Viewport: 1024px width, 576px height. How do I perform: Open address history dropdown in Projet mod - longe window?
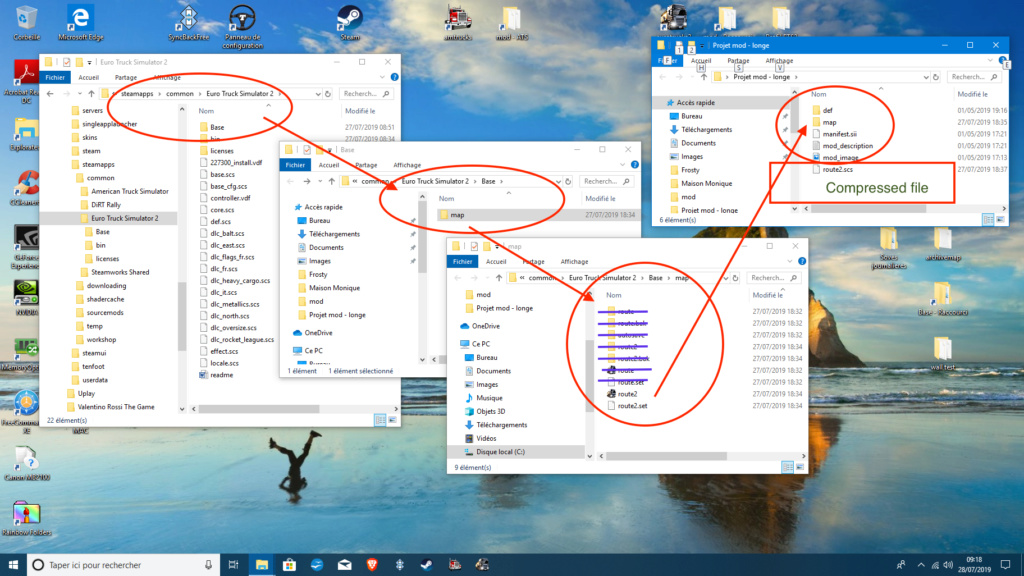click(926, 77)
